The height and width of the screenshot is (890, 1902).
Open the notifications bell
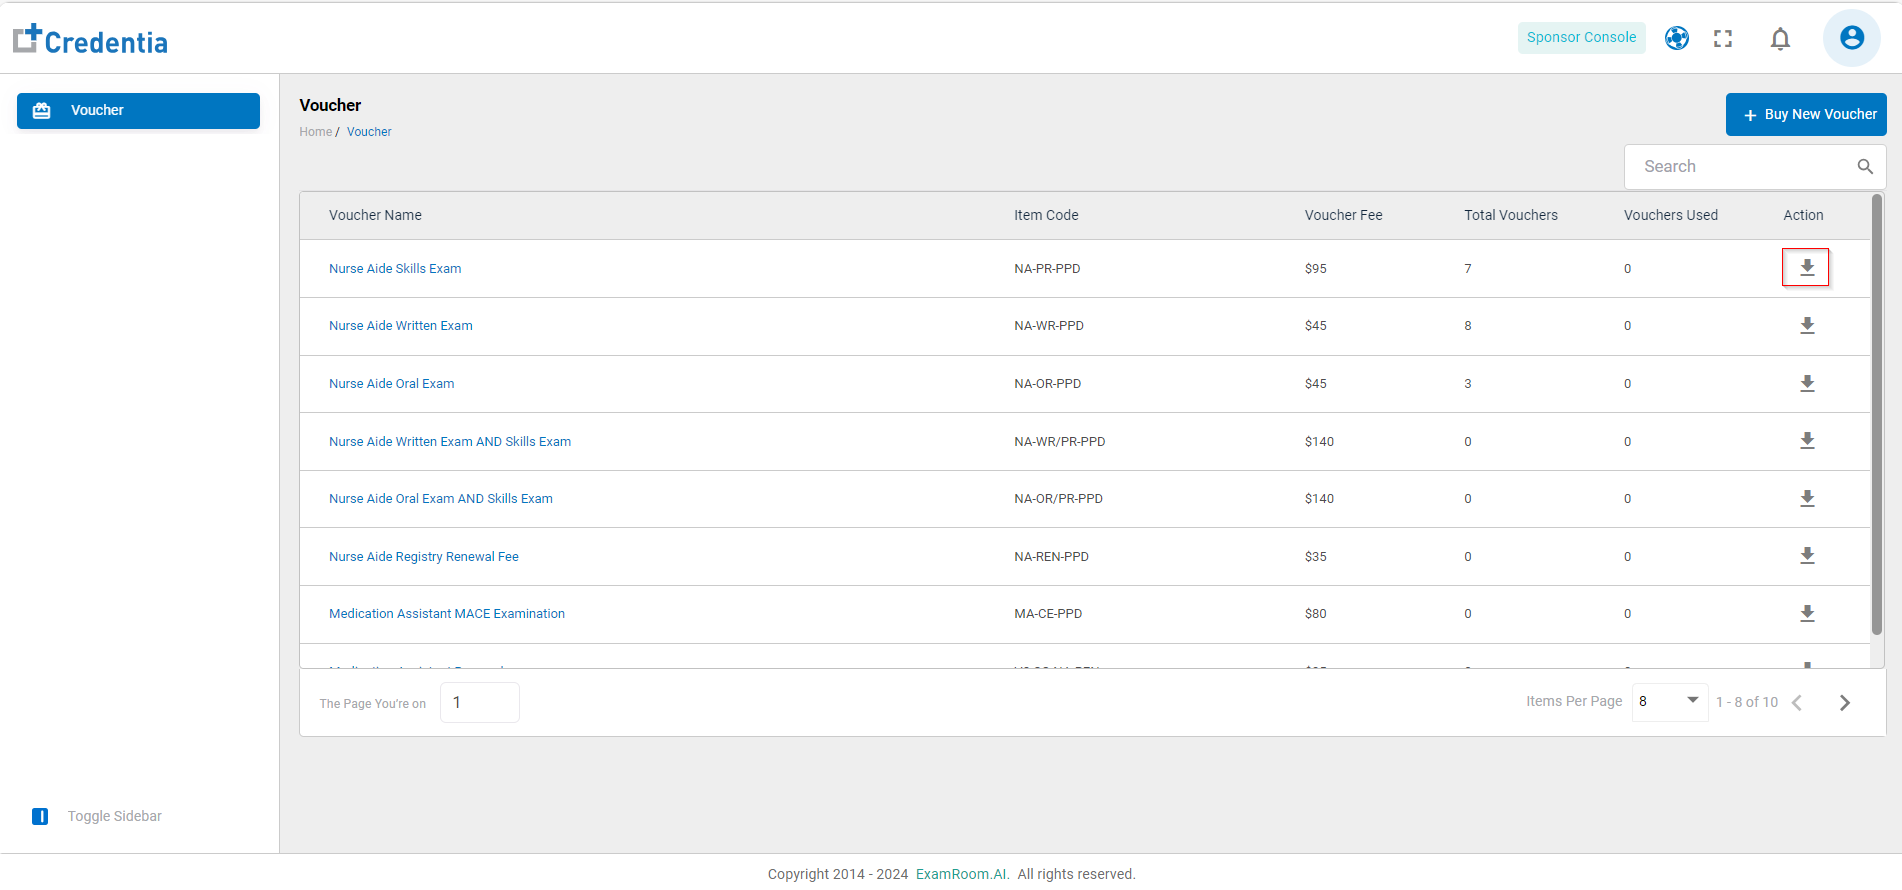(1780, 39)
